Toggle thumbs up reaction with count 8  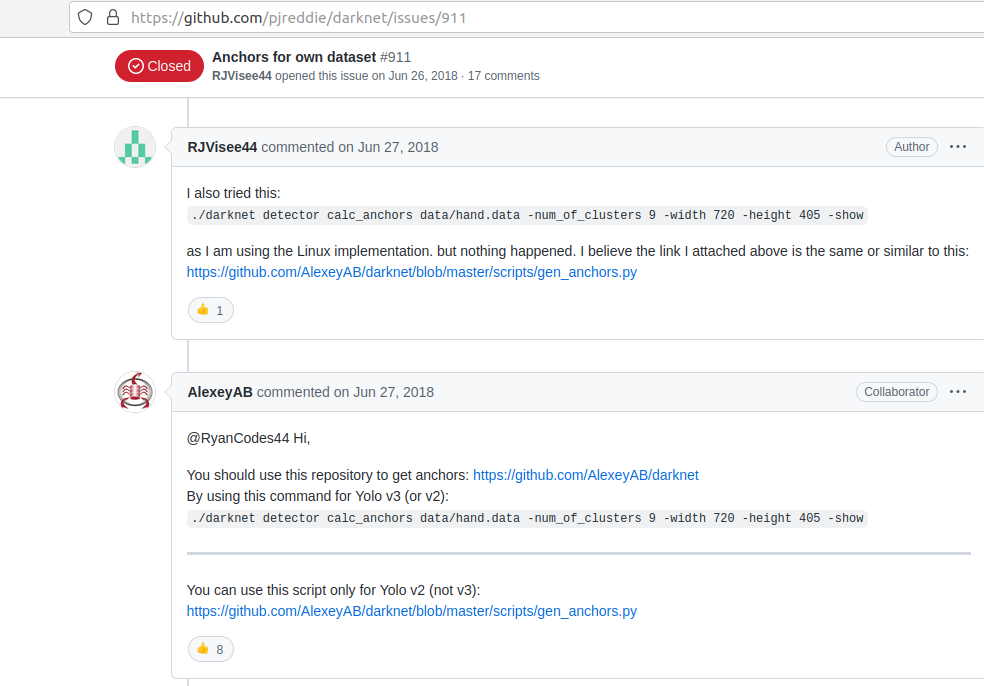[x=211, y=649]
